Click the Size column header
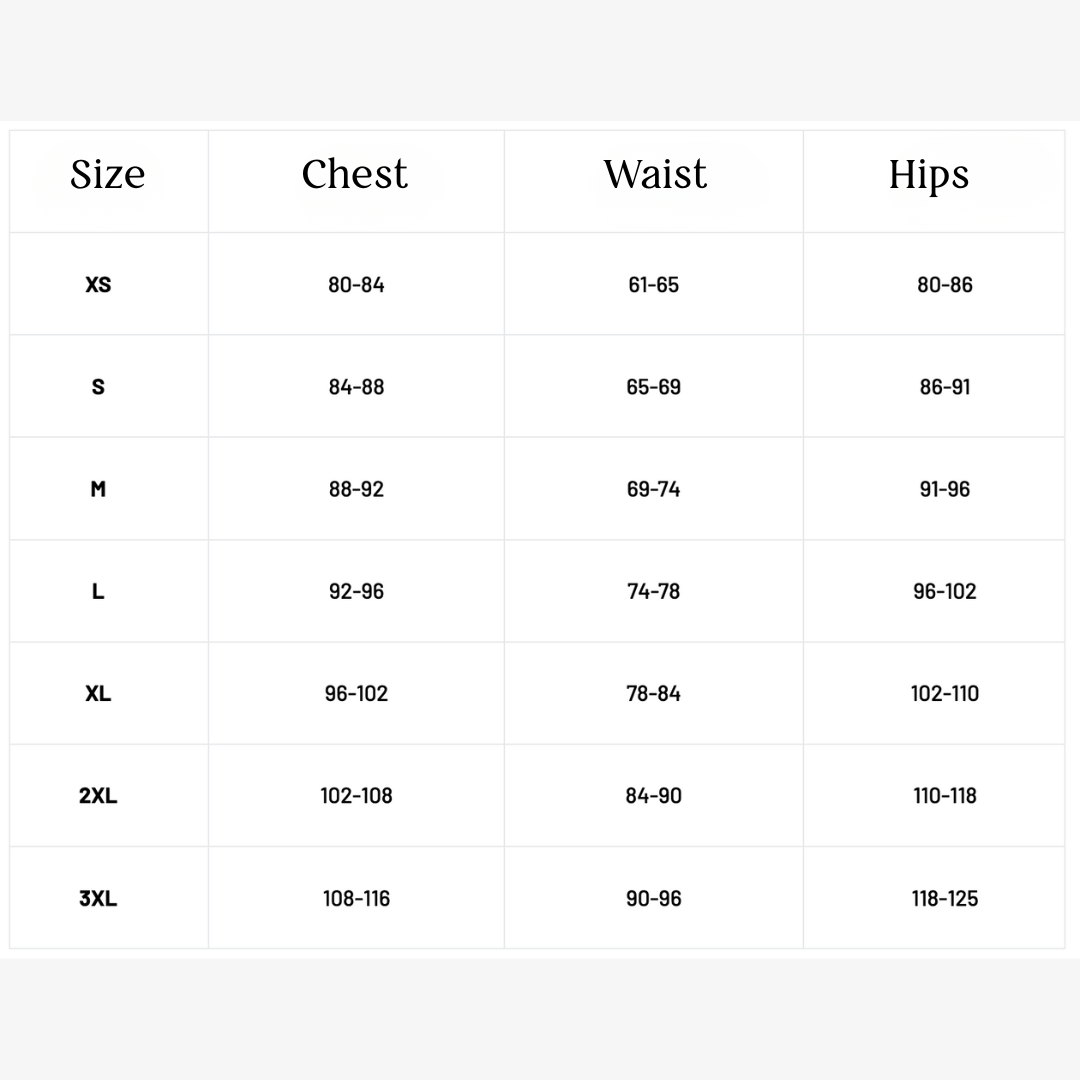Viewport: 1080px width, 1080px height. pos(108,176)
